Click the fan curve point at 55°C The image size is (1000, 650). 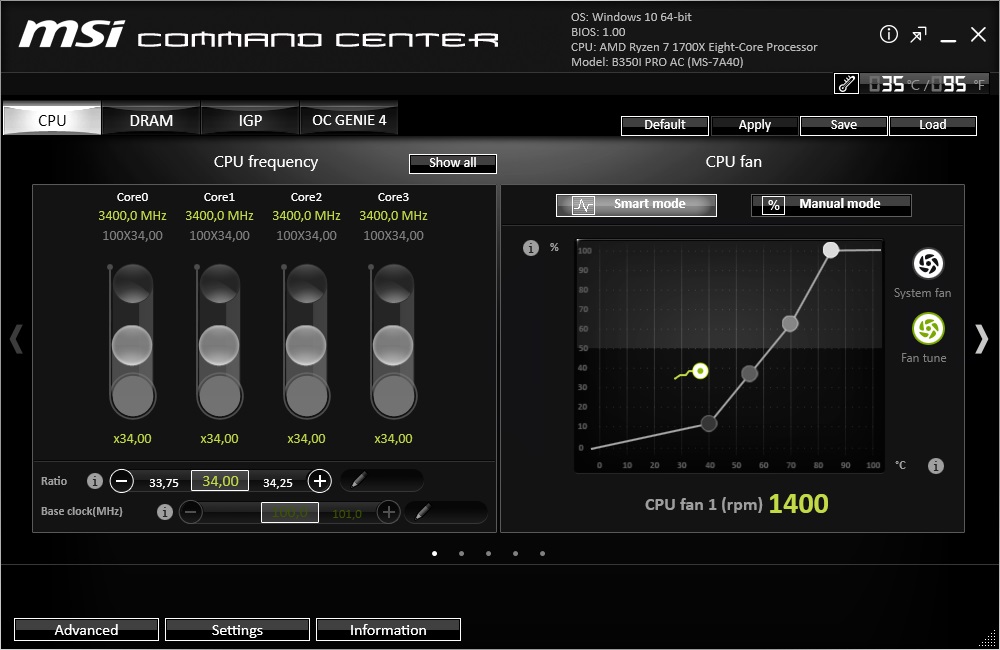point(749,374)
